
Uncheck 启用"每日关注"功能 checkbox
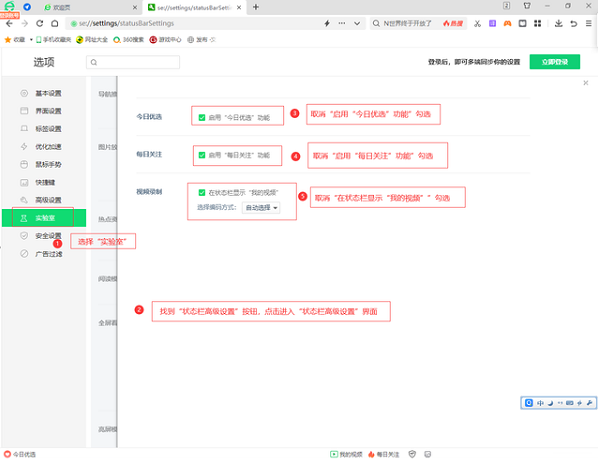[x=202, y=155]
